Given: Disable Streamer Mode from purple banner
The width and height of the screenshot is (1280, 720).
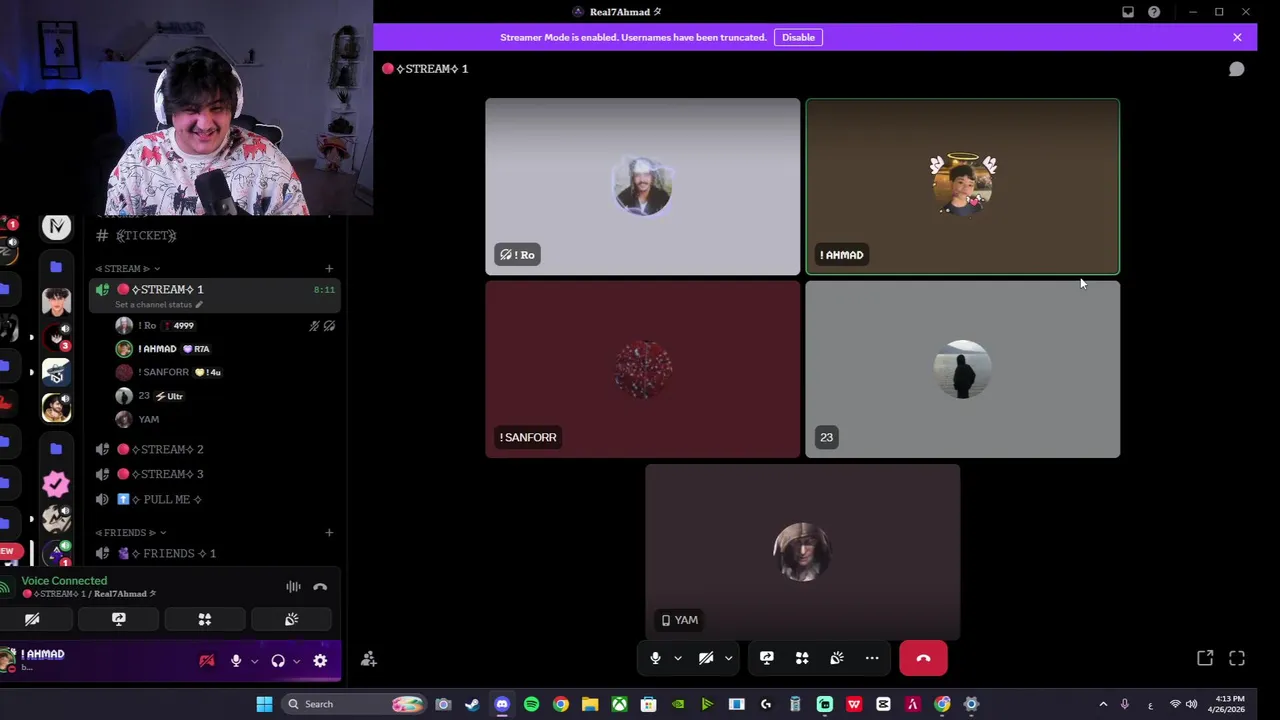Looking at the screenshot, I should pyautogui.click(x=798, y=37).
